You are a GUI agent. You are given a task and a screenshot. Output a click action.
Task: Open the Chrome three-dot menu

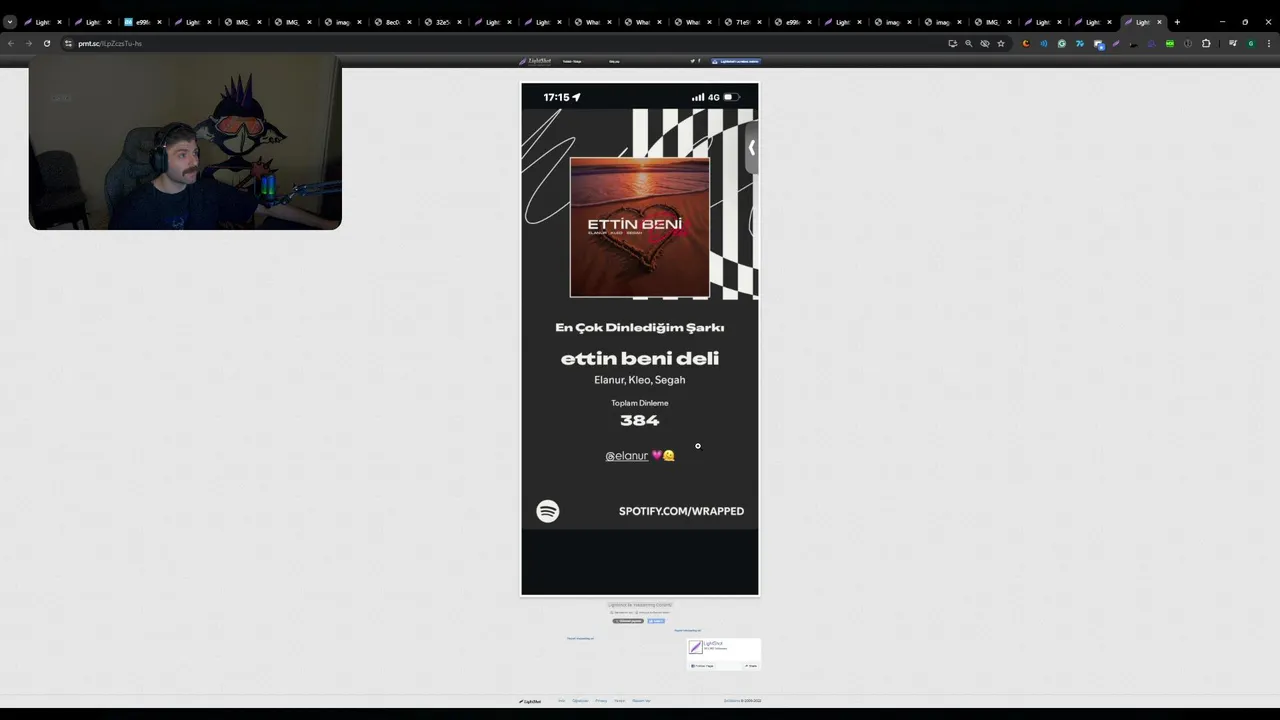(x=1269, y=43)
